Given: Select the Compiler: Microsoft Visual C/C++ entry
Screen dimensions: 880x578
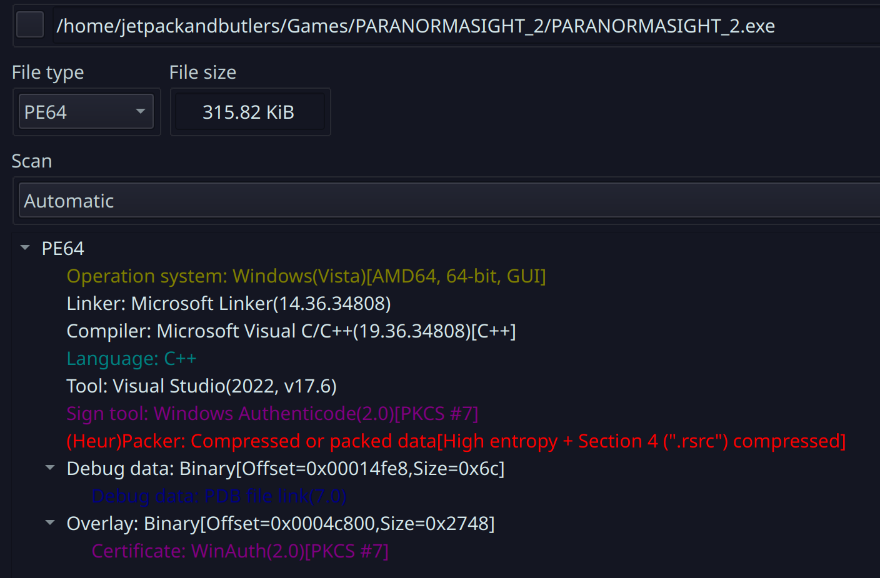Looking at the screenshot, I should click(x=291, y=331).
